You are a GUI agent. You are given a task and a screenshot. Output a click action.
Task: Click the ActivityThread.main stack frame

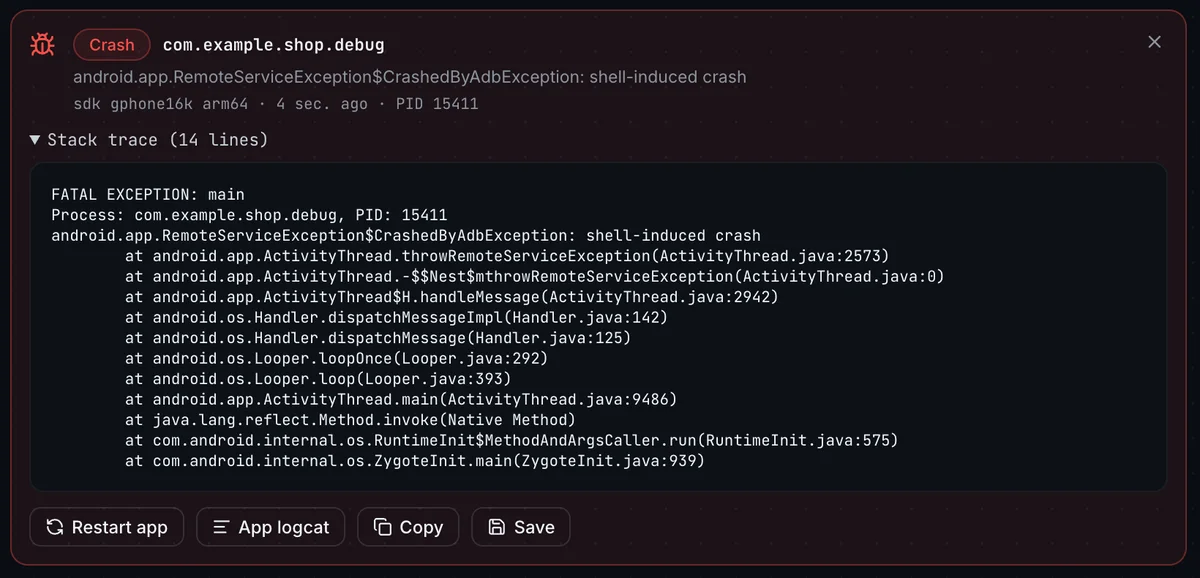point(401,400)
